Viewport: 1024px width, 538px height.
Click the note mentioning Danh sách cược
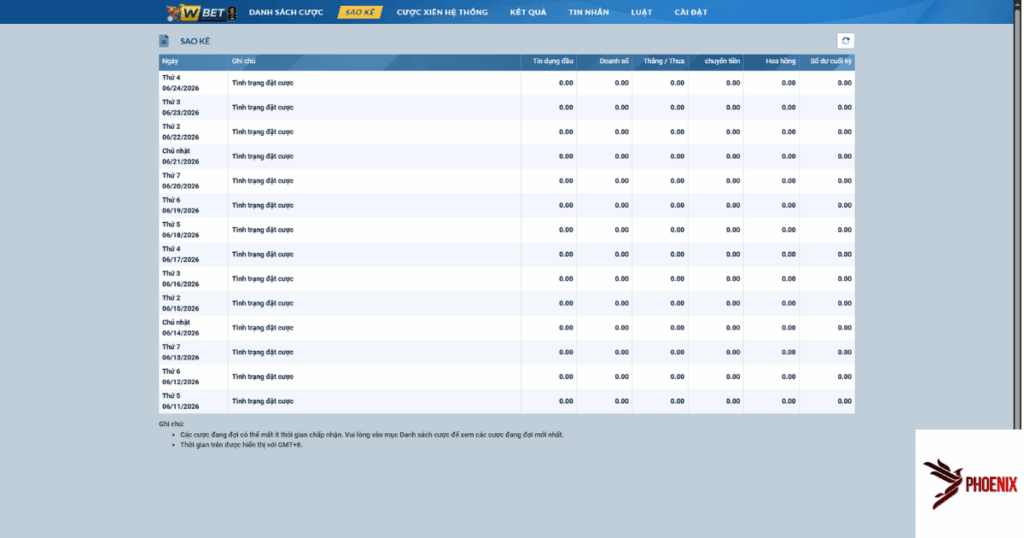(372, 435)
